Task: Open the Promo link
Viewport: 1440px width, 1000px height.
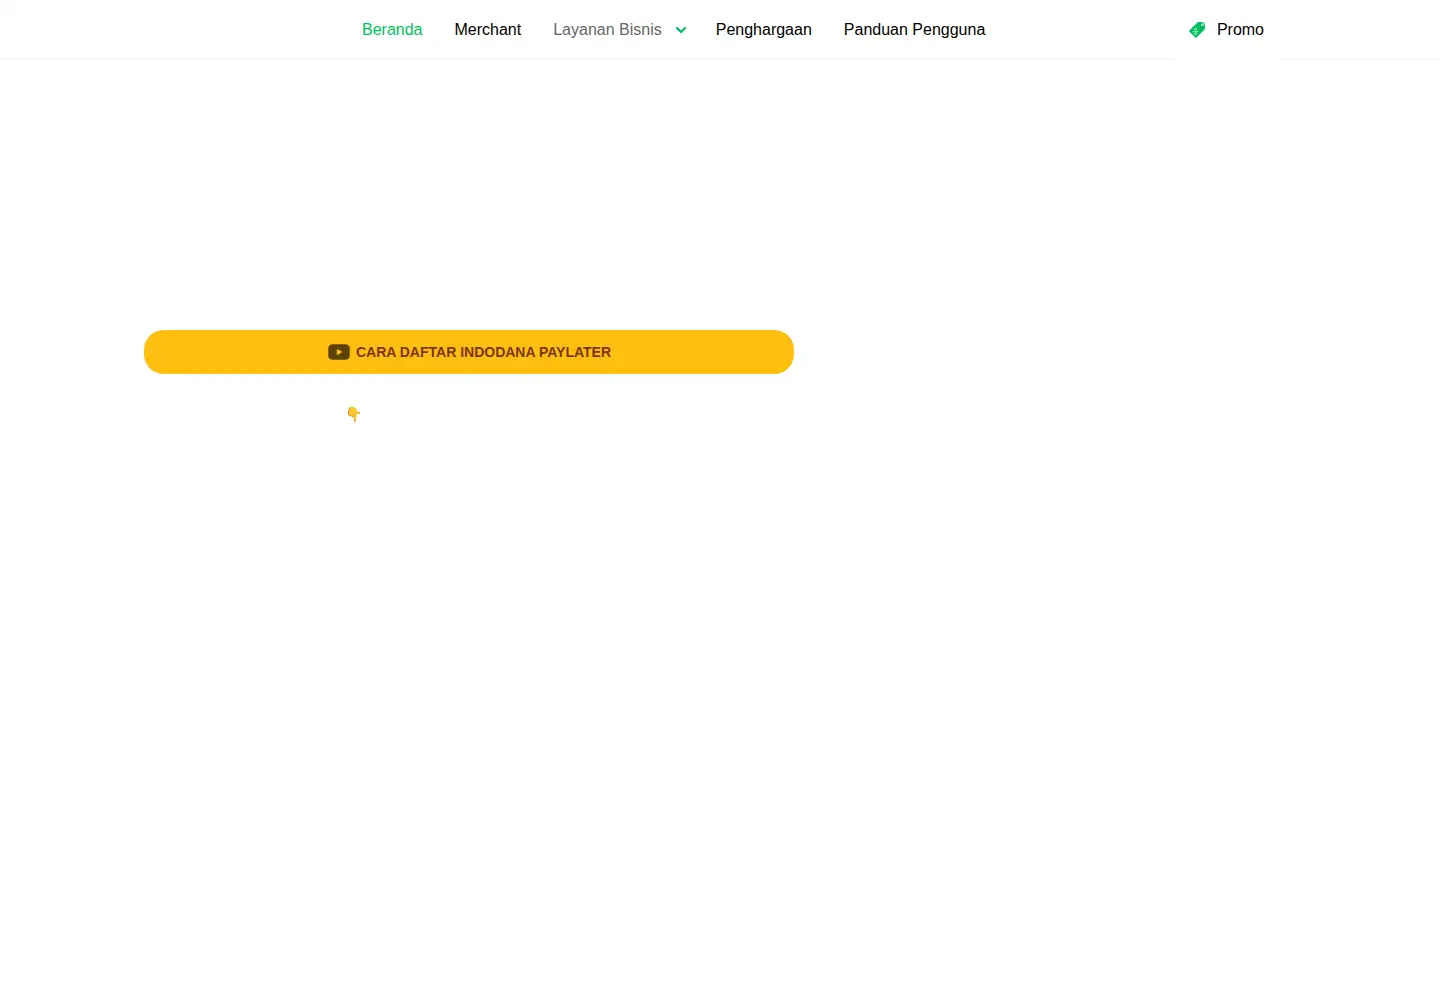Action: click(x=1240, y=30)
